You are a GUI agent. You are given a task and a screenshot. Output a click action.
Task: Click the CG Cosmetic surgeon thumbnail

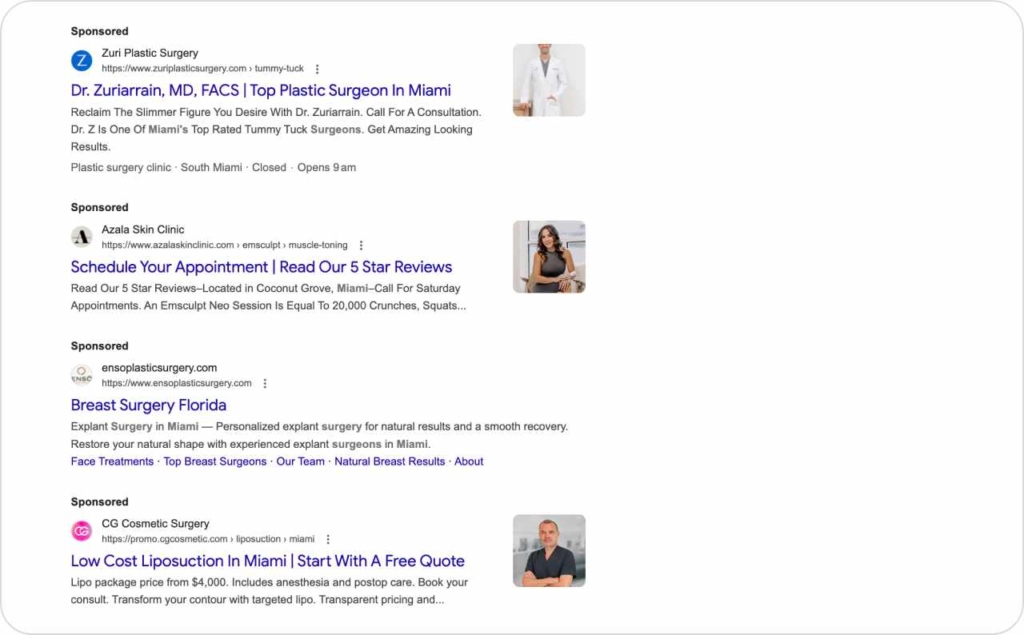(549, 551)
